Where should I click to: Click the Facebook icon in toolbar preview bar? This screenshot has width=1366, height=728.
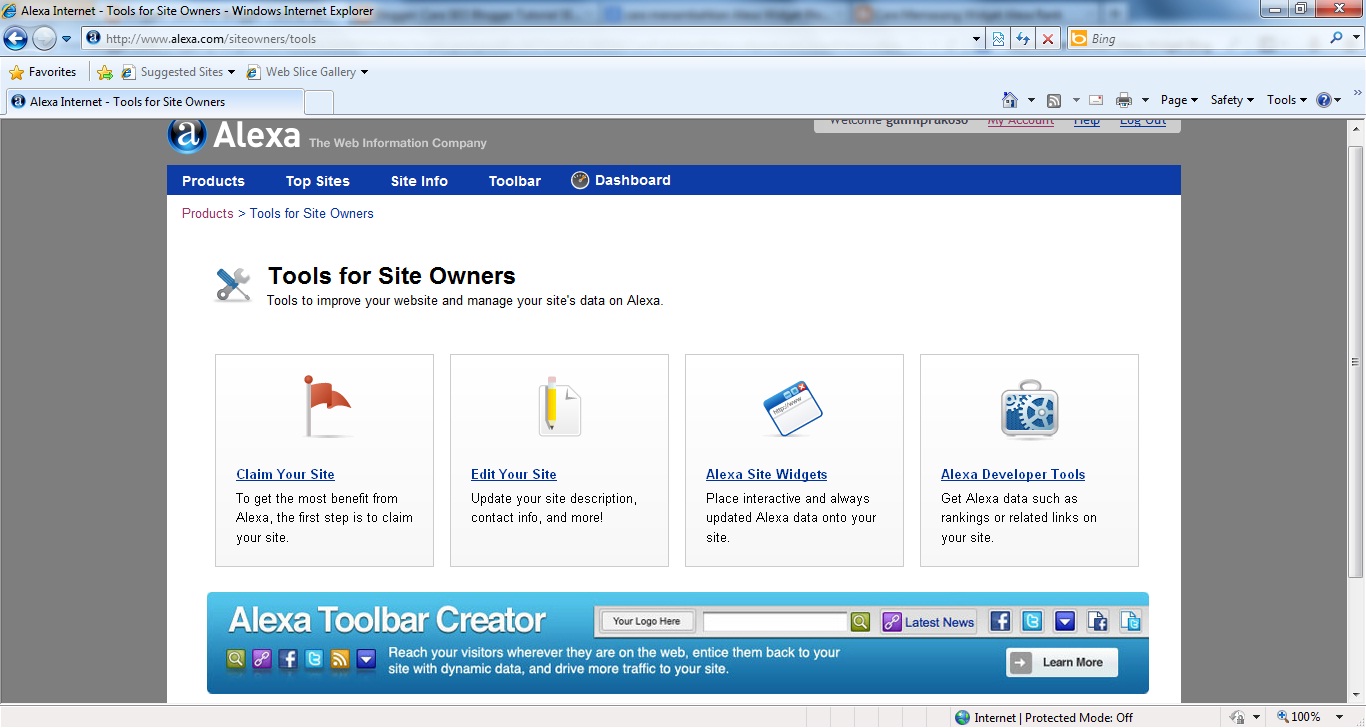click(x=1000, y=621)
